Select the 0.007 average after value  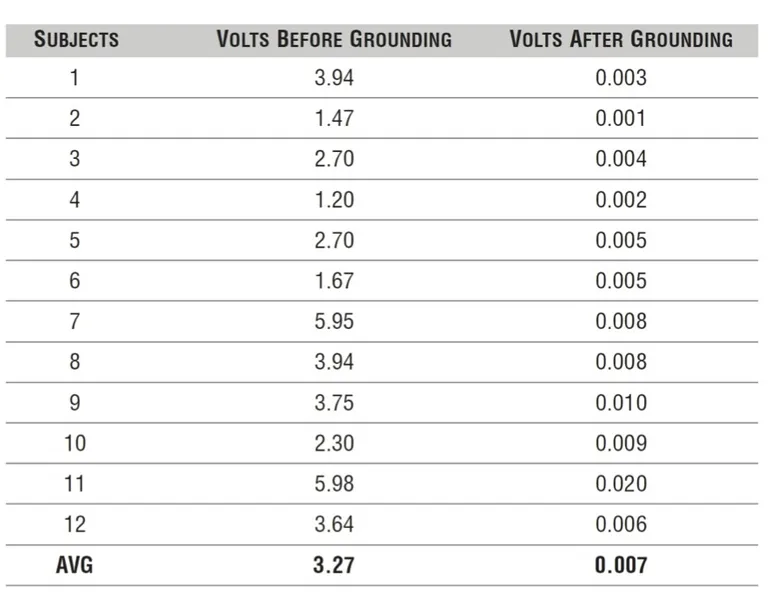[x=621, y=565]
